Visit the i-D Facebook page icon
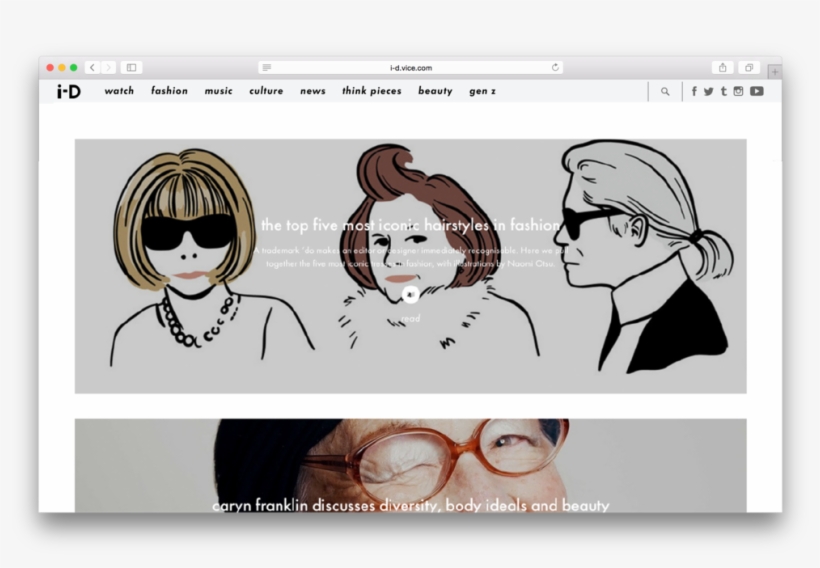820x568 pixels. point(694,92)
